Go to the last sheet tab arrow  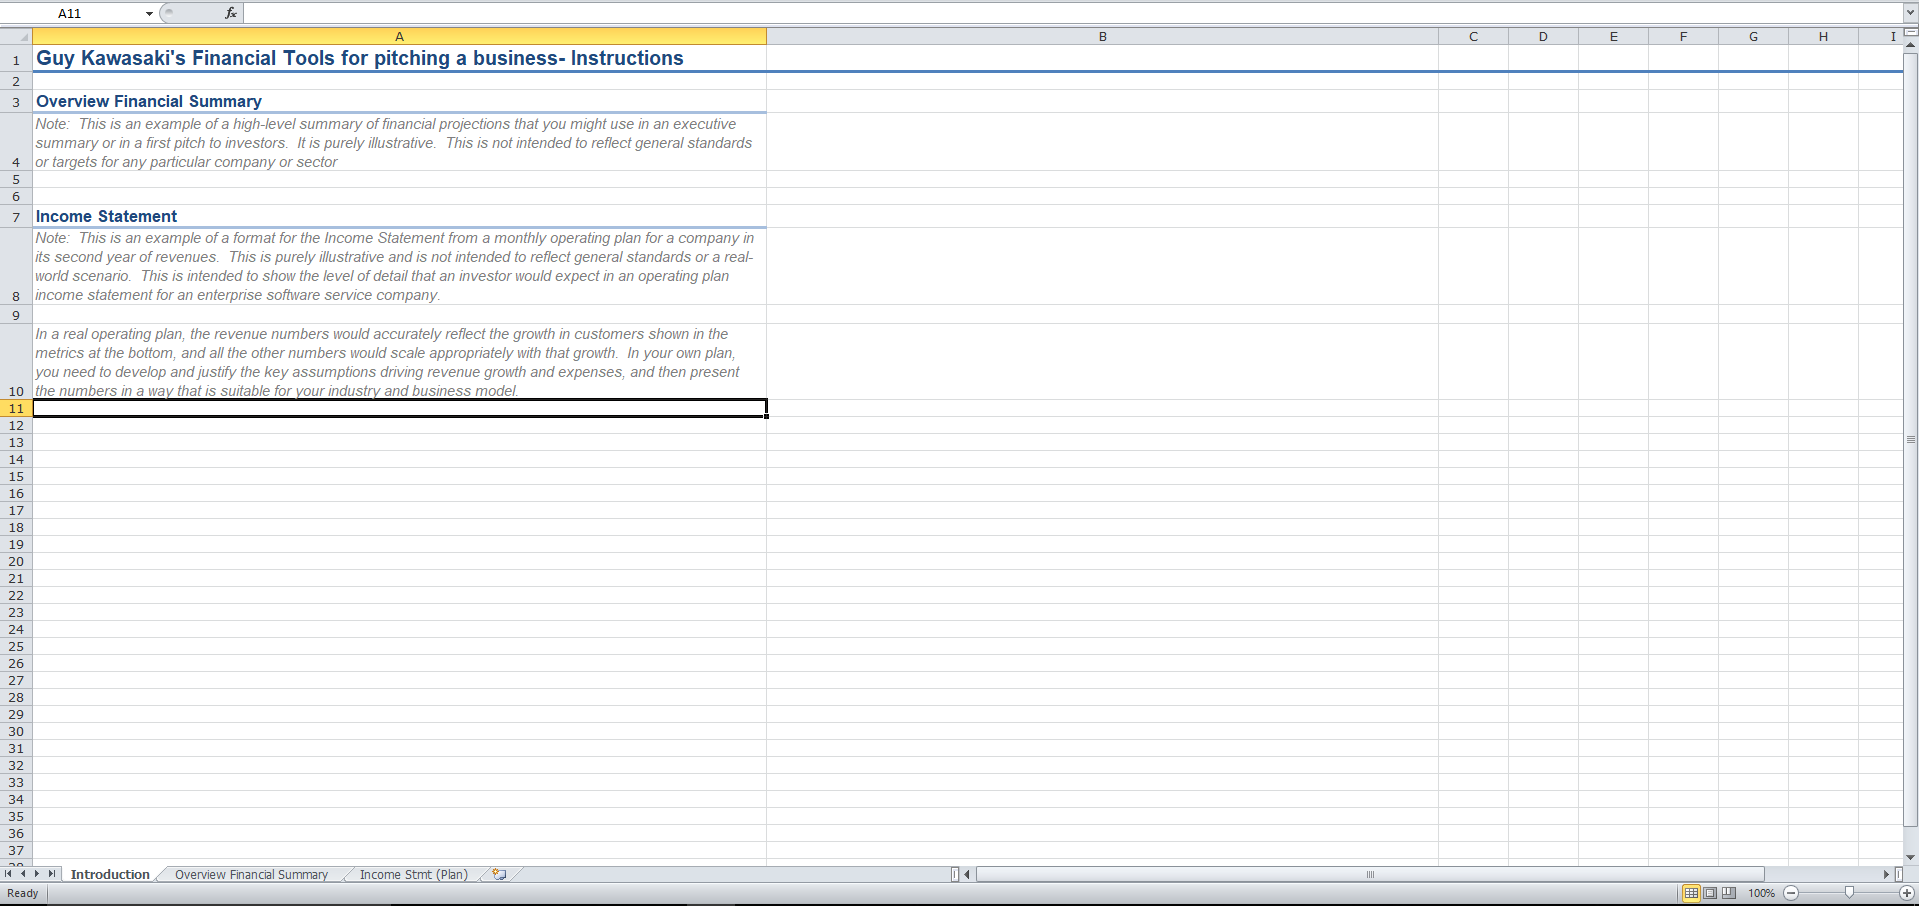click(x=52, y=874)
